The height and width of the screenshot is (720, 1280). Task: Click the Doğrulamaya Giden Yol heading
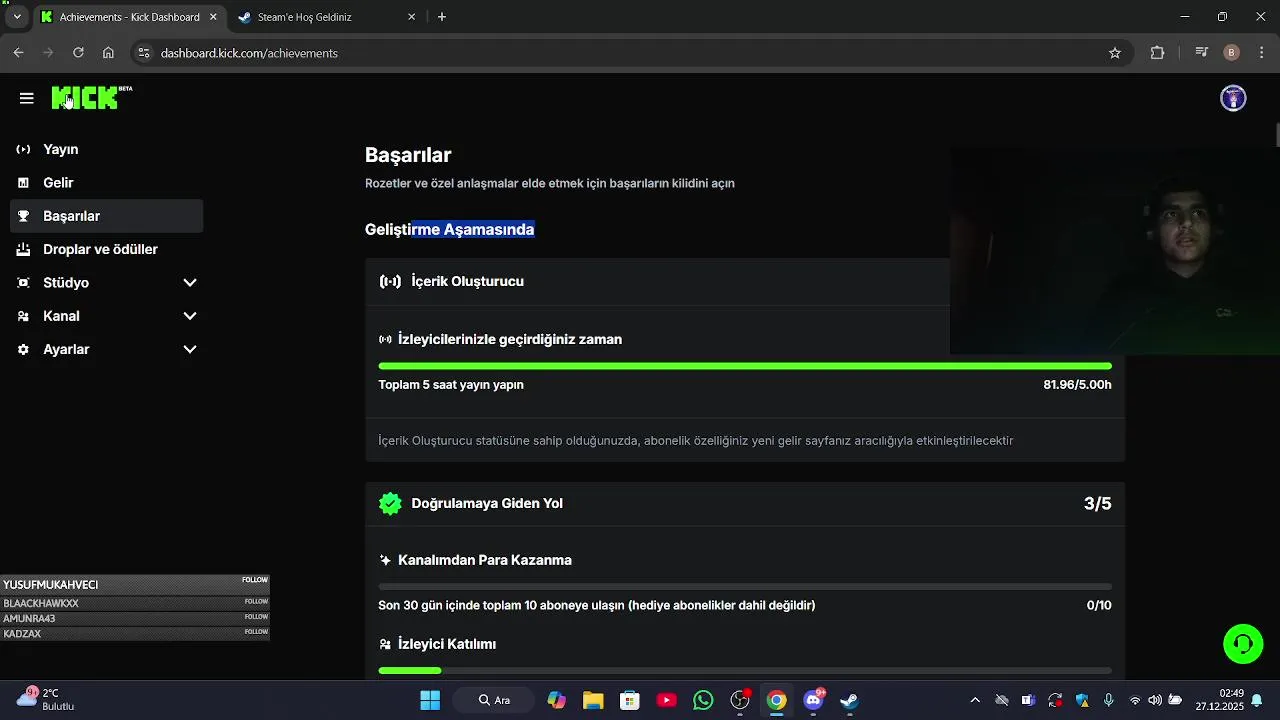[487, 503]
